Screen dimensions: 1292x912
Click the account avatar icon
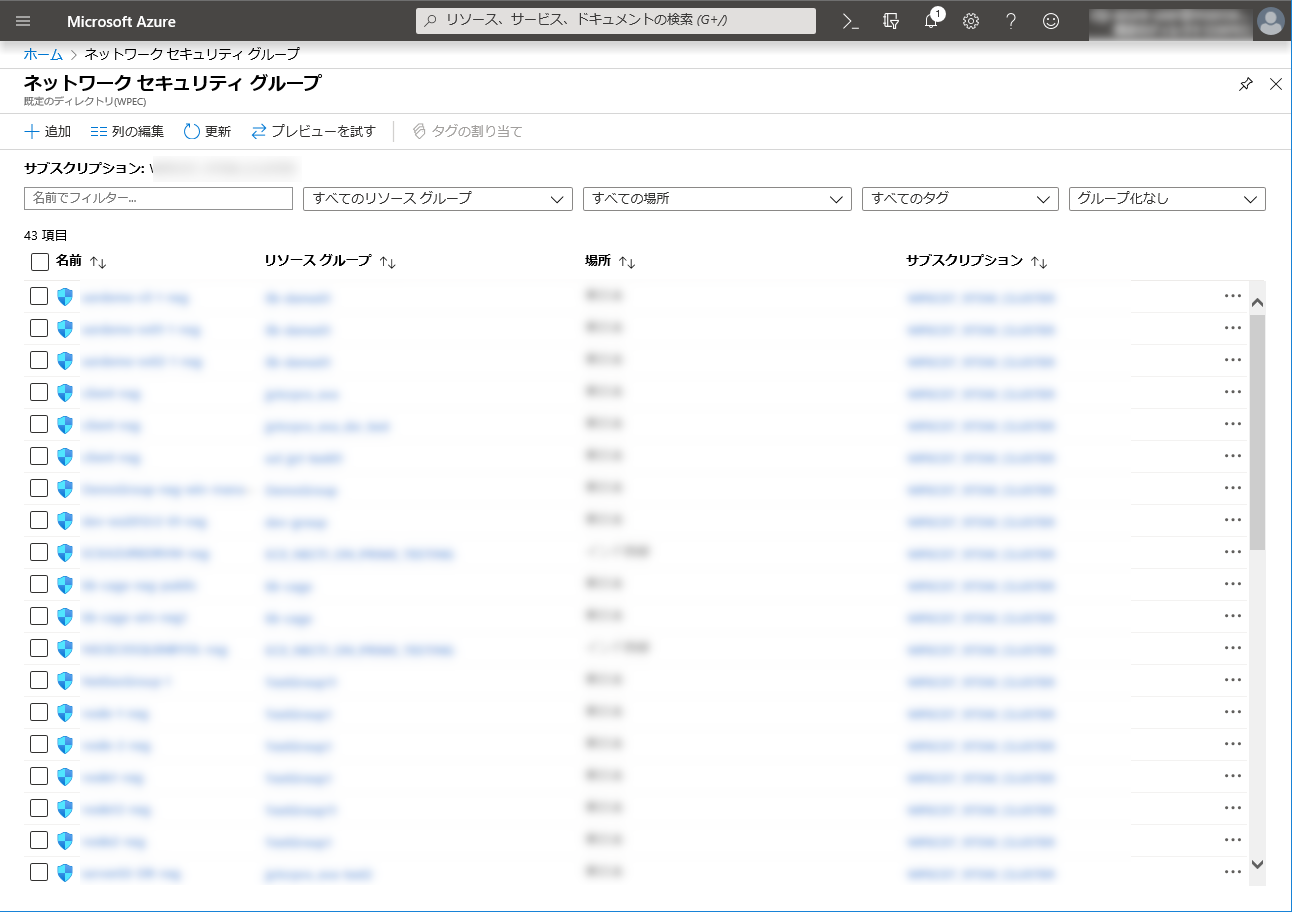[1270, 21]
